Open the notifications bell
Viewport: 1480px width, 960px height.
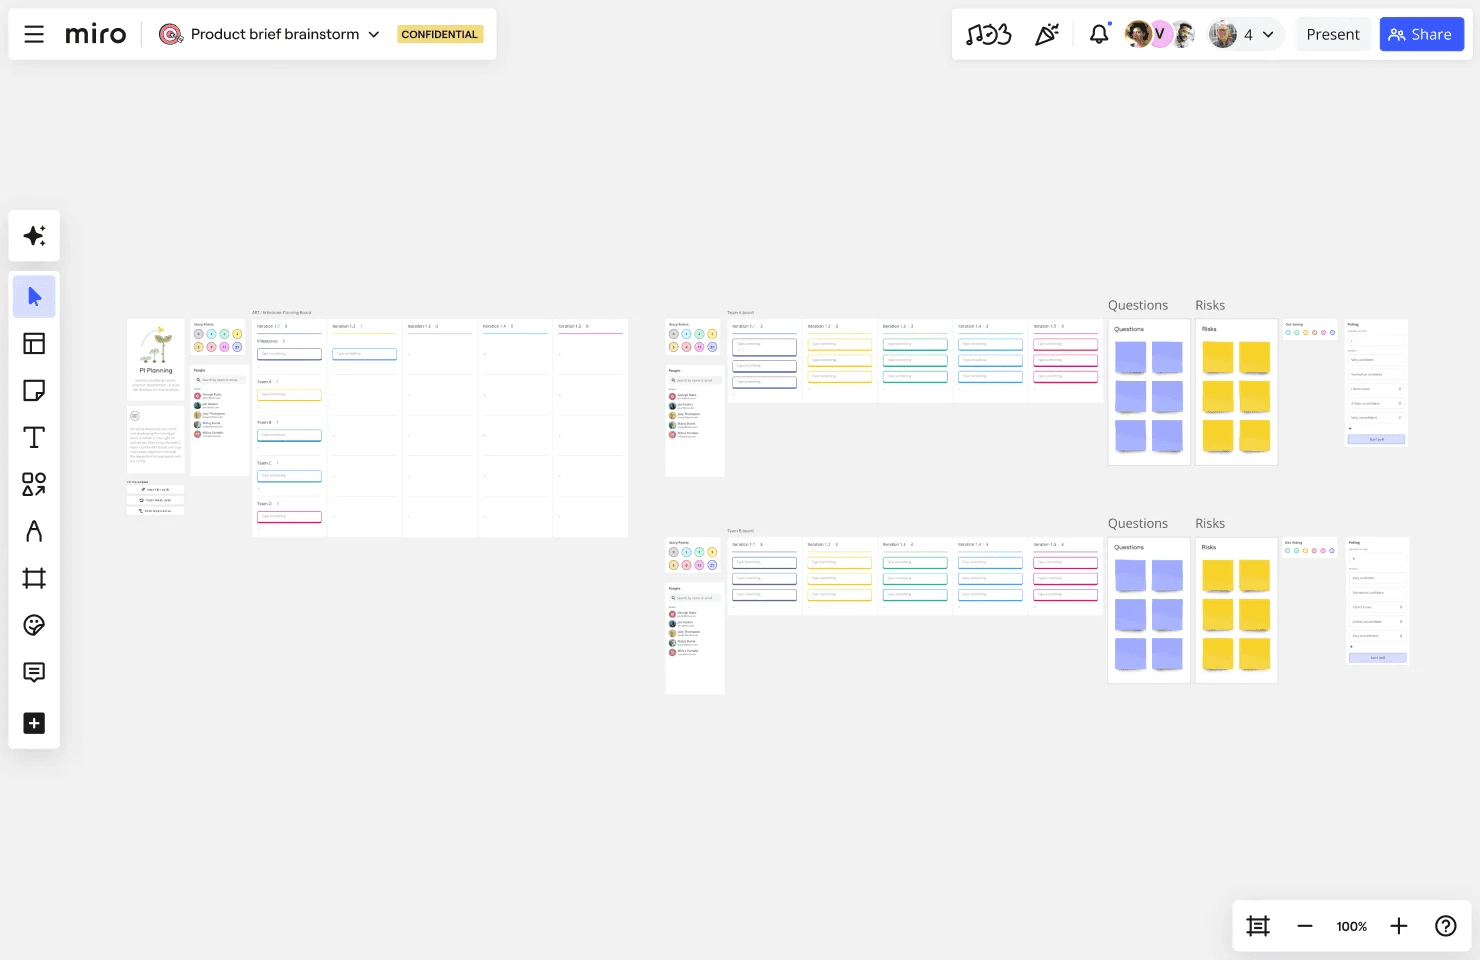(x=1099, y=34)
